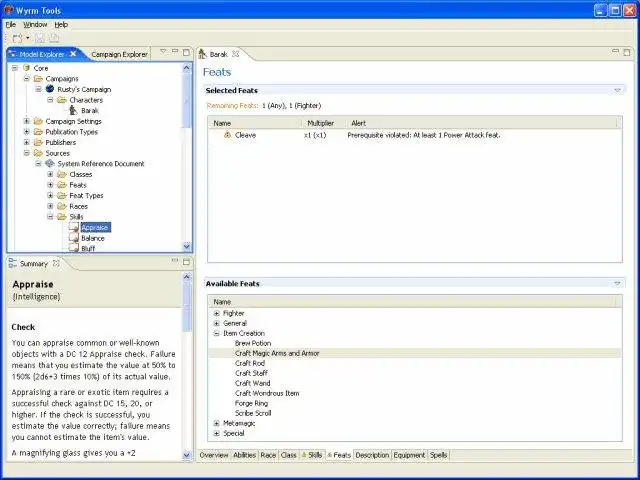This screenshot has height=480, width=640.
Task: Open the New toolbar dropdown arrow
Action: (28, 38)
